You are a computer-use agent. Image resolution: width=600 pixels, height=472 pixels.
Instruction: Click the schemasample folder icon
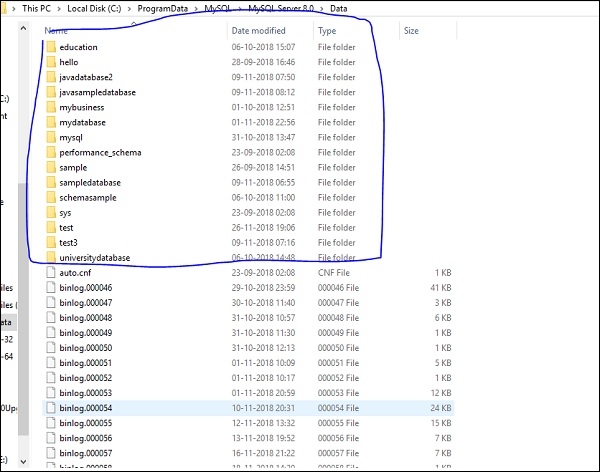51,198
